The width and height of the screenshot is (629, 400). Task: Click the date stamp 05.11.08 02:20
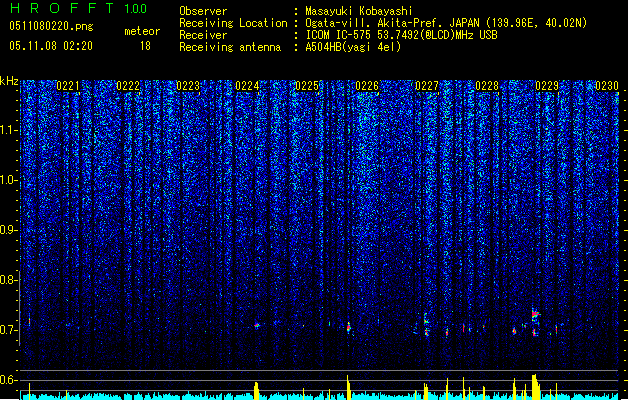tap(51, 46)
